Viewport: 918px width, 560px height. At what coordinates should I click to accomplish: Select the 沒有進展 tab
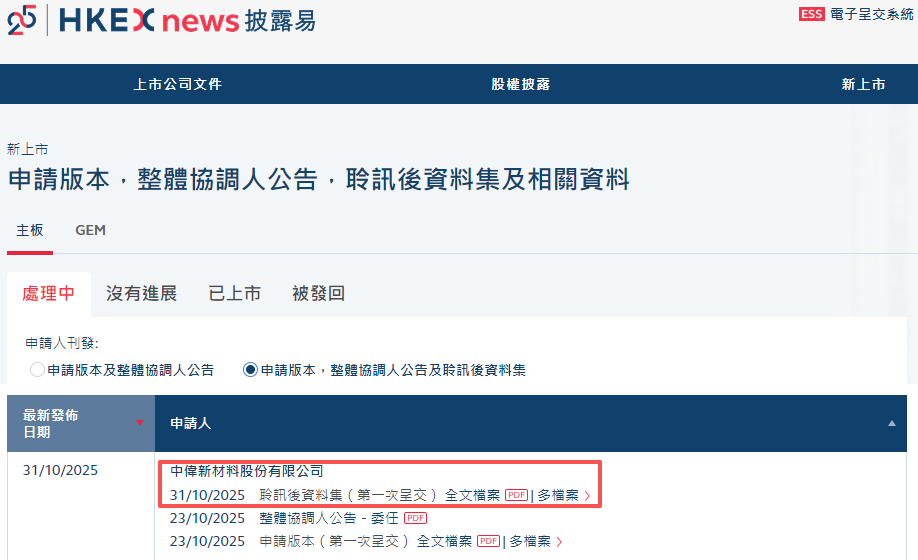click(141, 293)
